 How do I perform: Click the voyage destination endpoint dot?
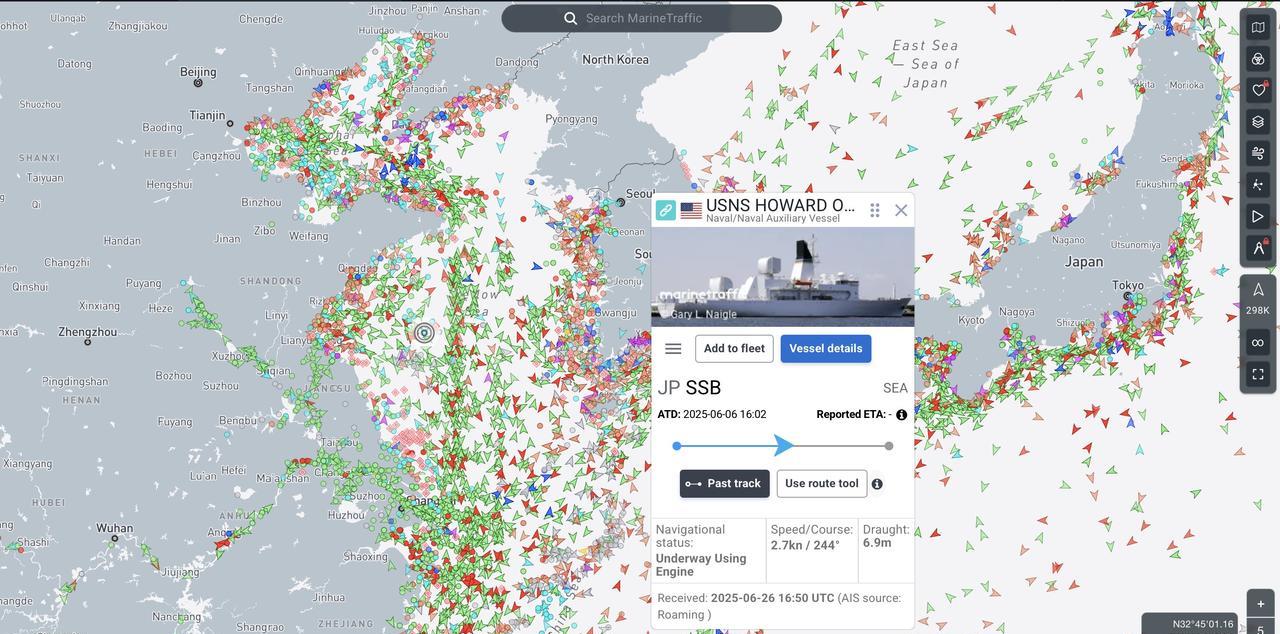pyautogui.click(x=889, y=446)
